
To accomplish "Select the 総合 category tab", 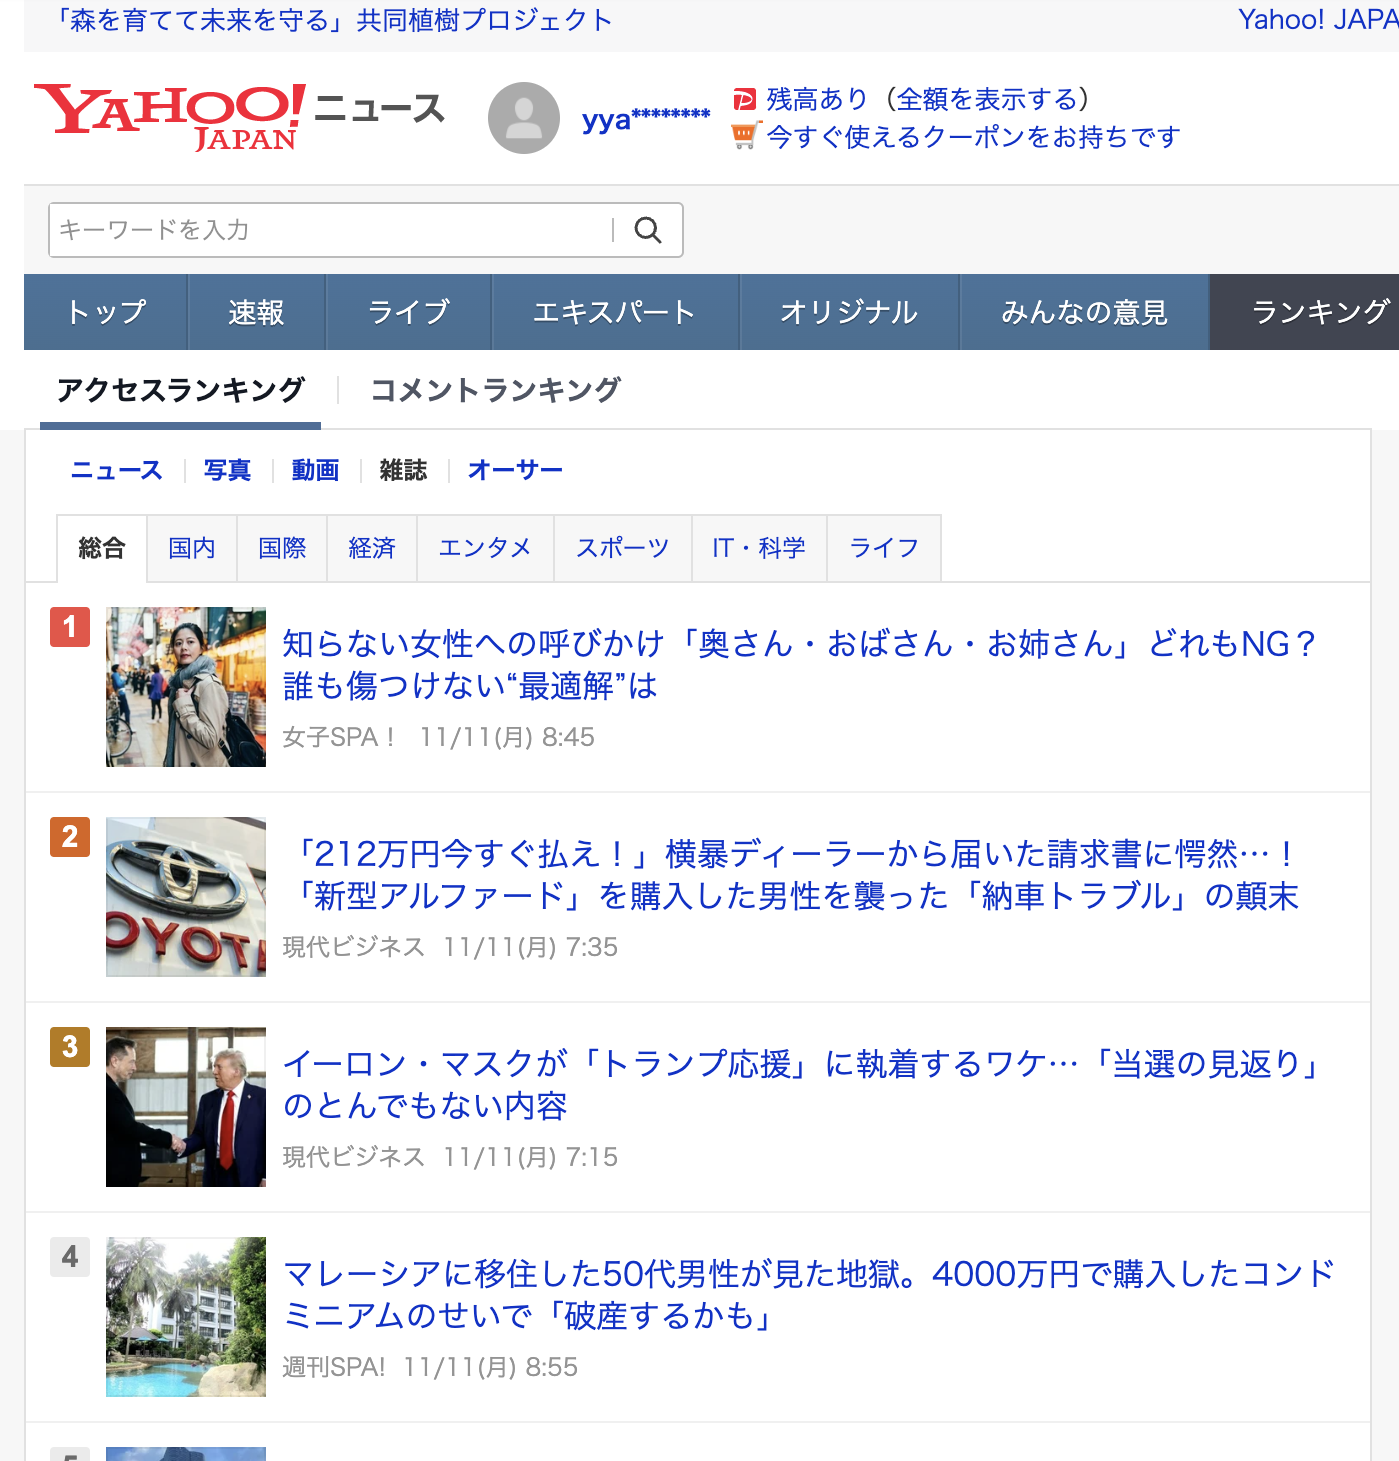I will coord(102,548).
